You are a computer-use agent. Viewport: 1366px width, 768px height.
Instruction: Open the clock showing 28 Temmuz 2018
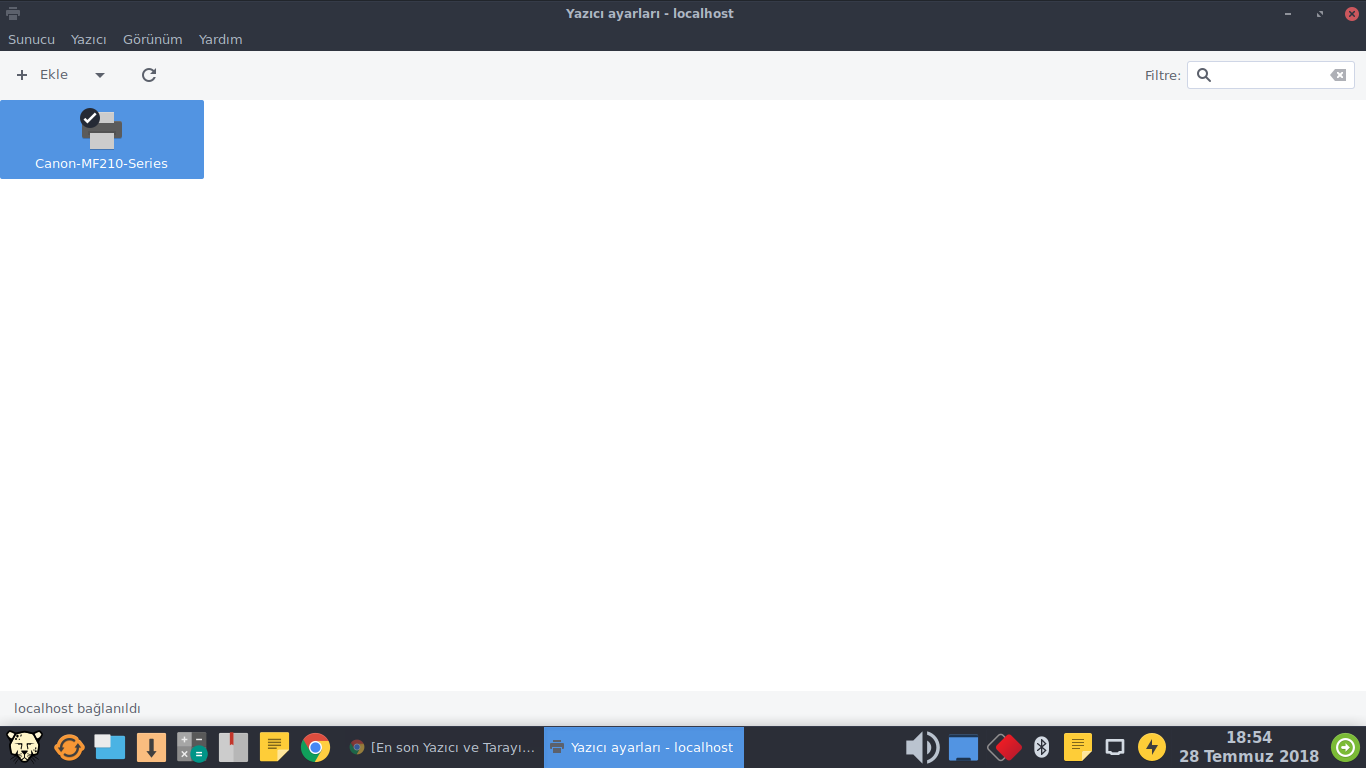[1248, 747]
